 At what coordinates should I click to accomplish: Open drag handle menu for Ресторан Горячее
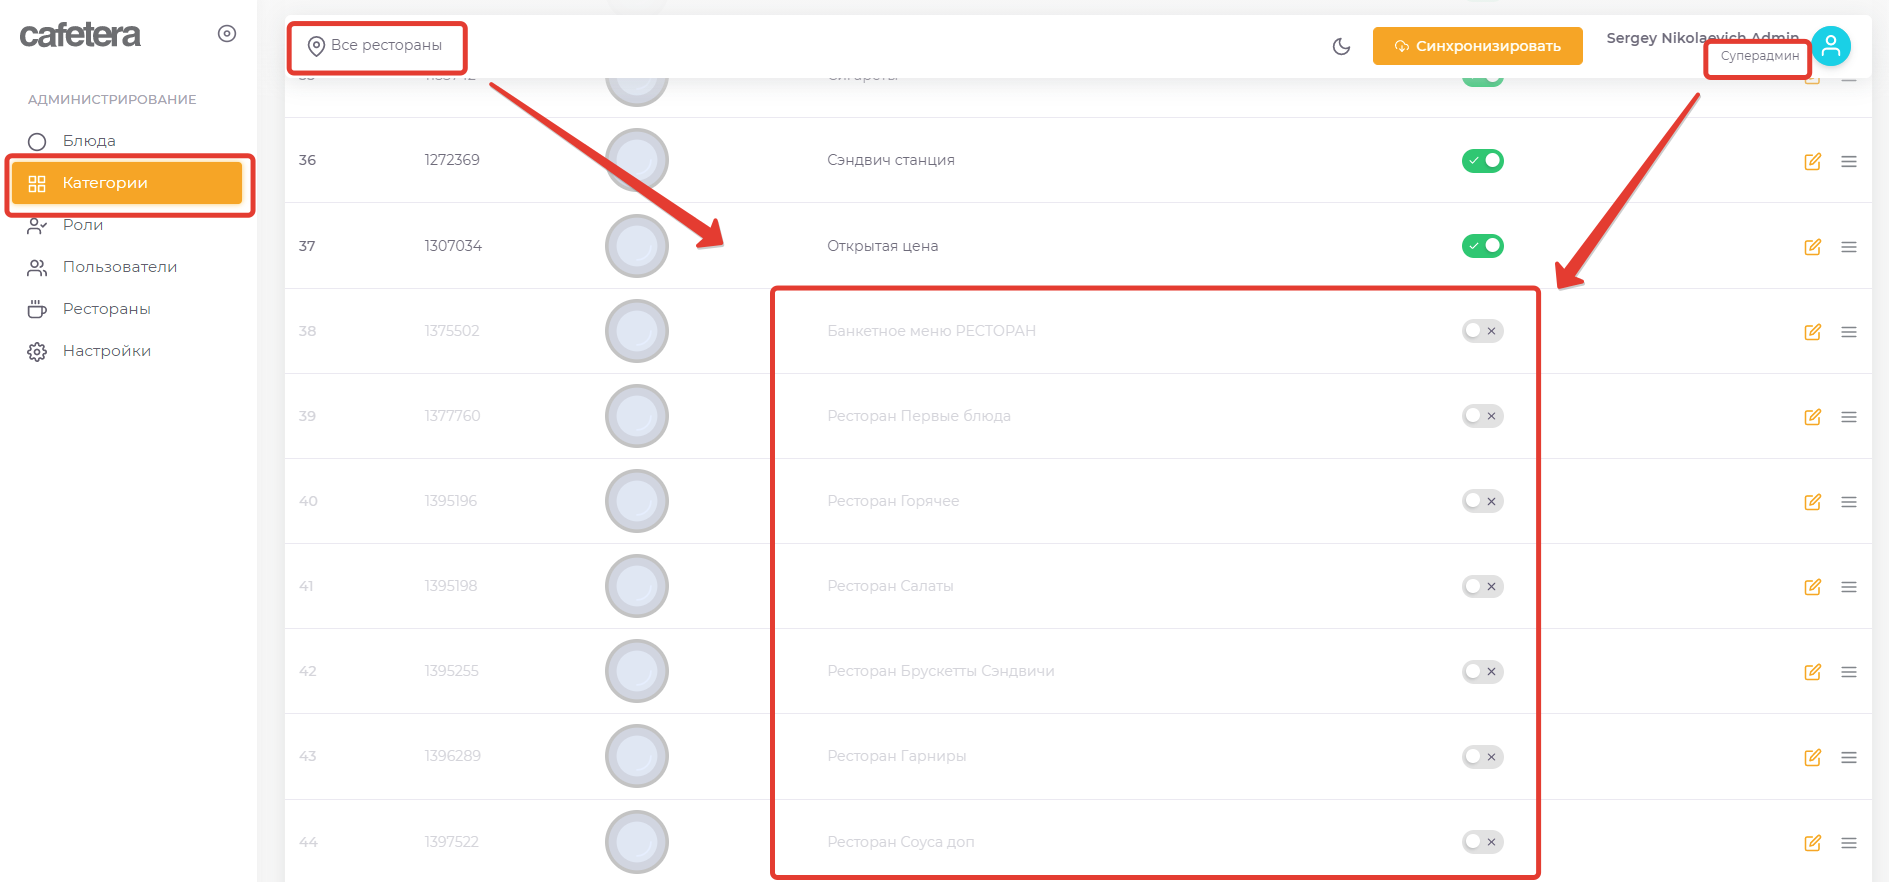point(1848,502)
